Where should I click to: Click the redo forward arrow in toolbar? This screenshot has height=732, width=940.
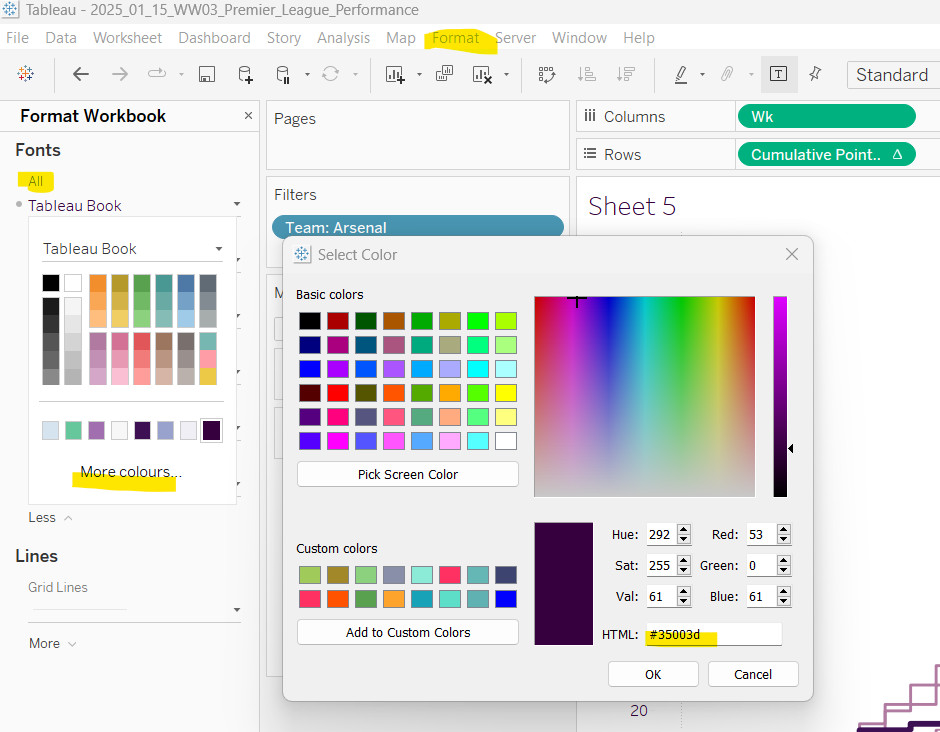coord(120,74)
